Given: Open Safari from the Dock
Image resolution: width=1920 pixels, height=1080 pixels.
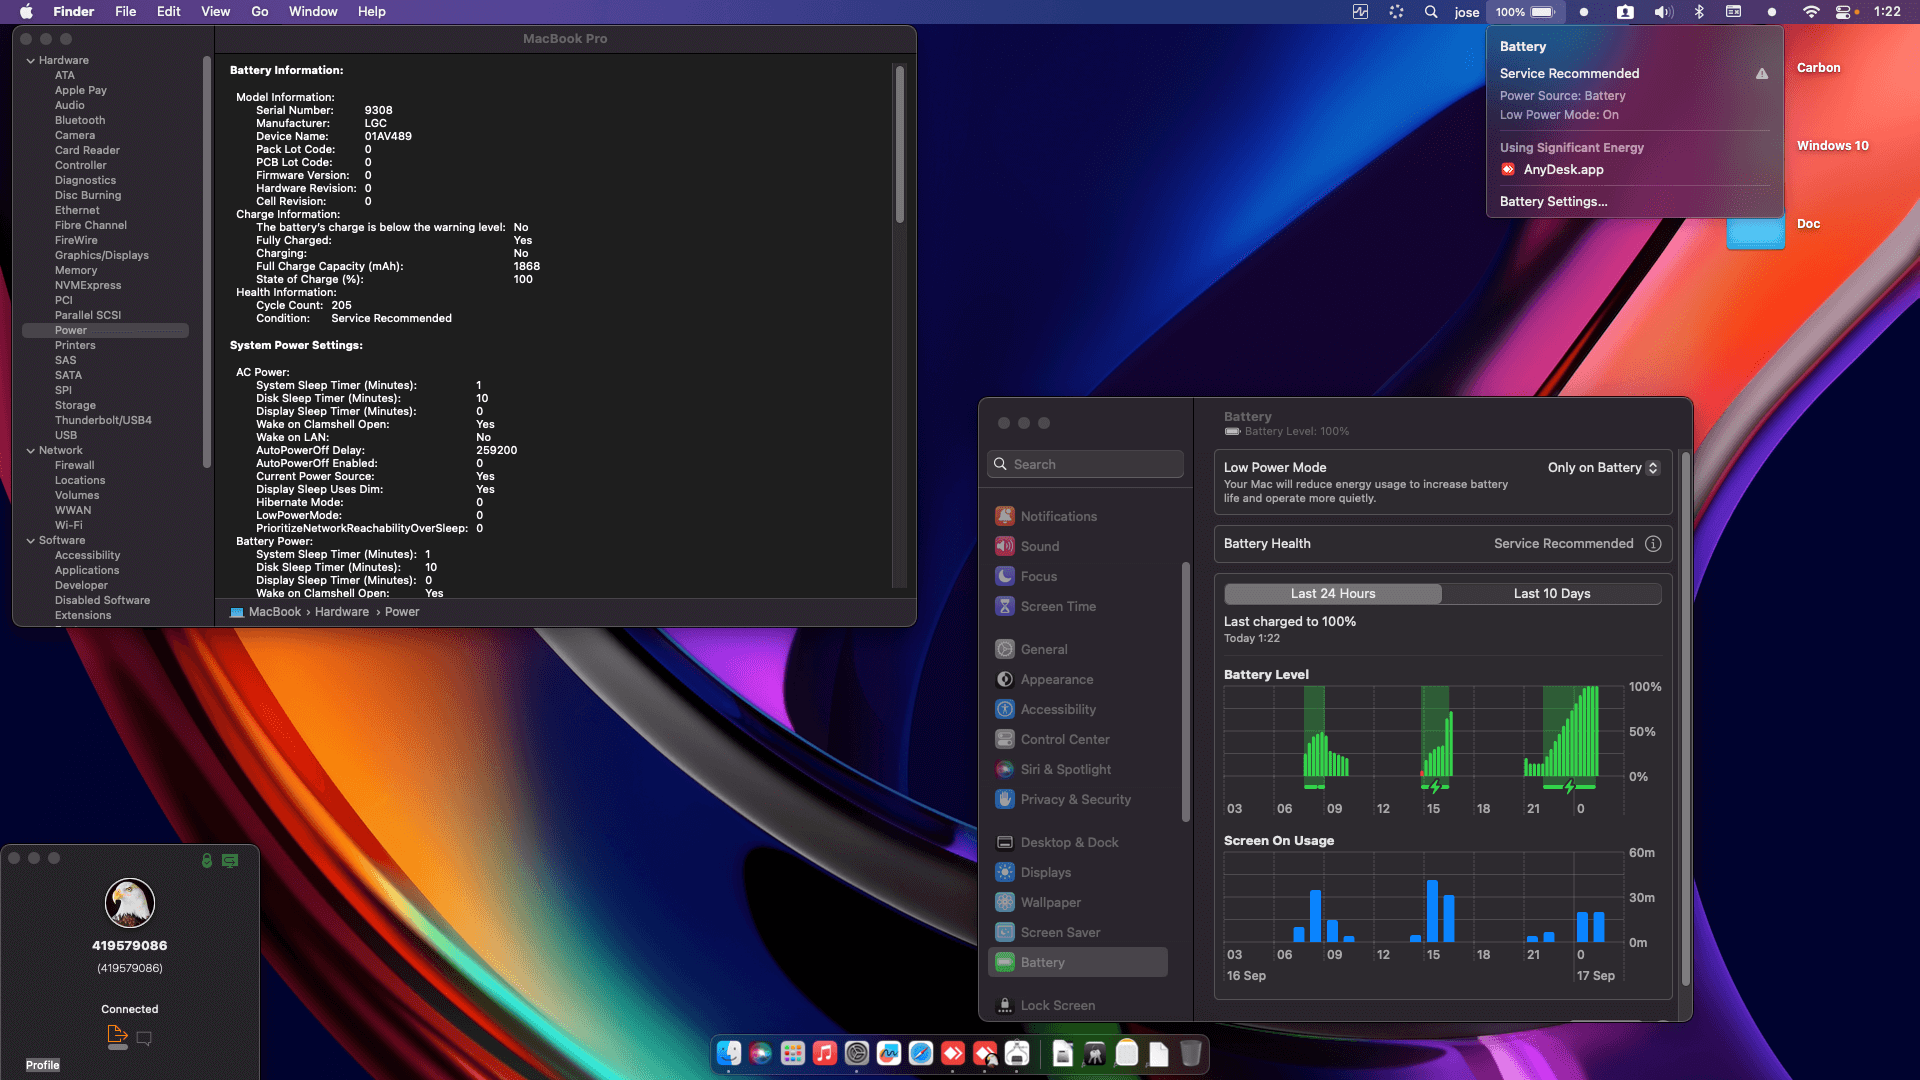Looking at the screenshot, I should 921,1053.
